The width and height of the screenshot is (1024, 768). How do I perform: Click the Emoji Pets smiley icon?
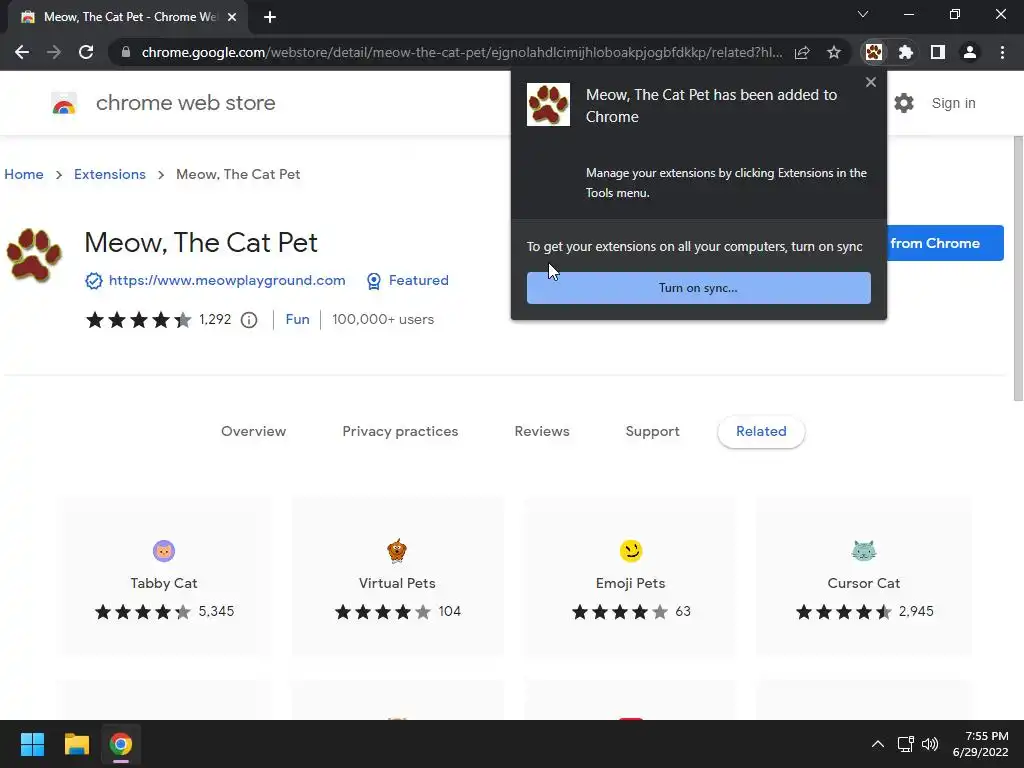(631, 551)
